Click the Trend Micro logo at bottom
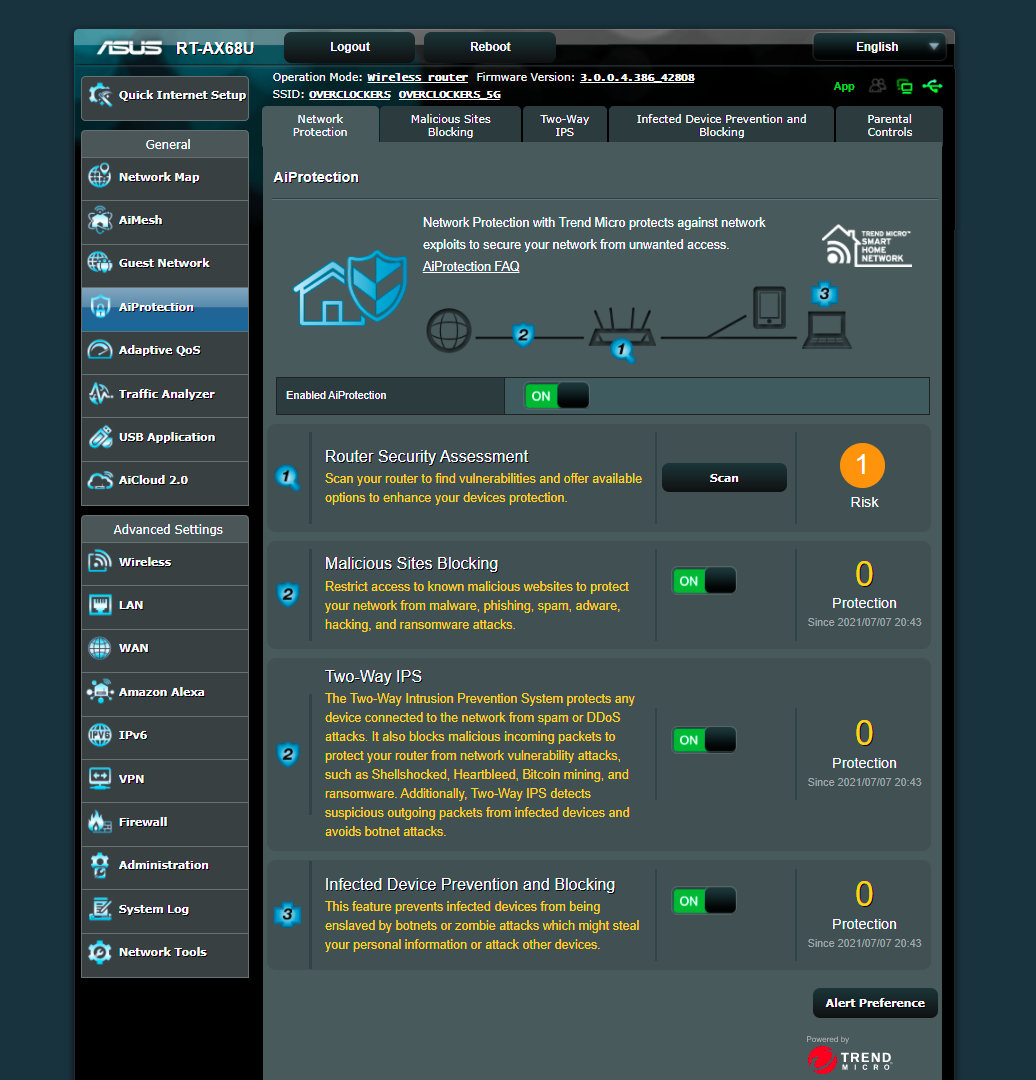The width and height of the screenshot is (1036, 1080). click(x=850, y=1059)
